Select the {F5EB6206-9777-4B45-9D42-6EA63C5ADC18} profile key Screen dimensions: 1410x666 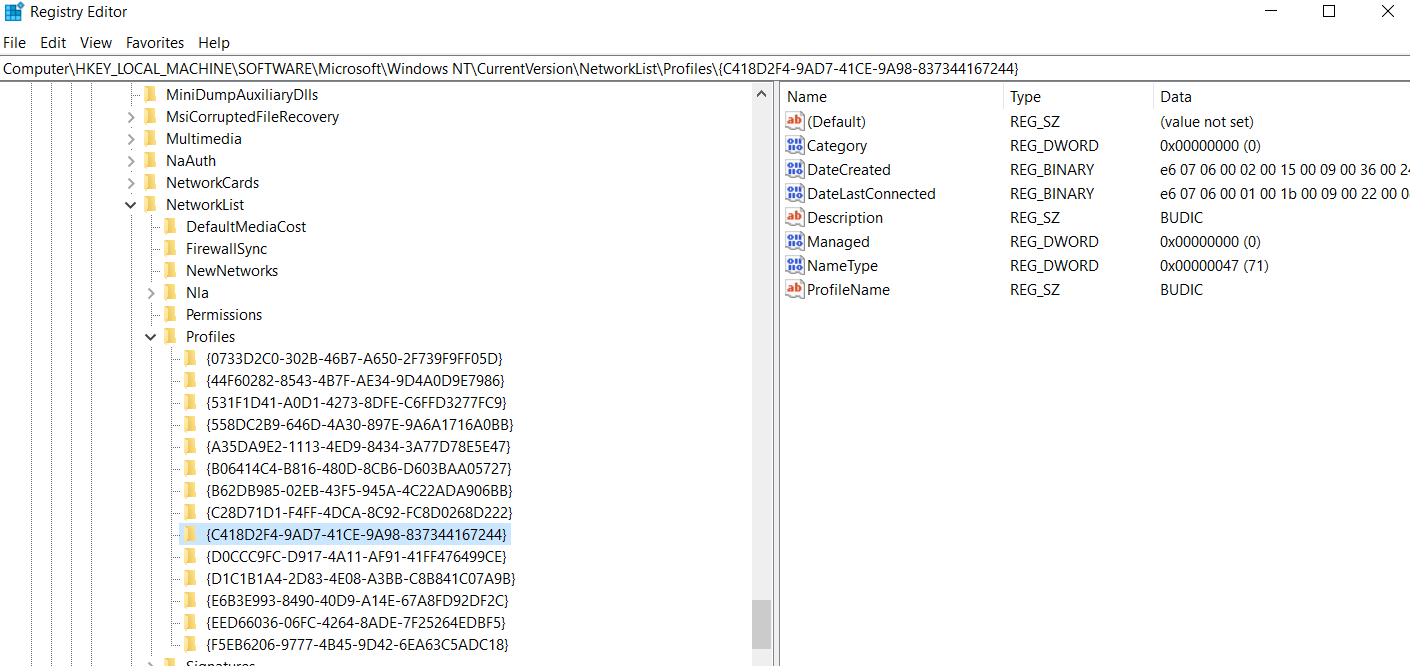[356, 644]
